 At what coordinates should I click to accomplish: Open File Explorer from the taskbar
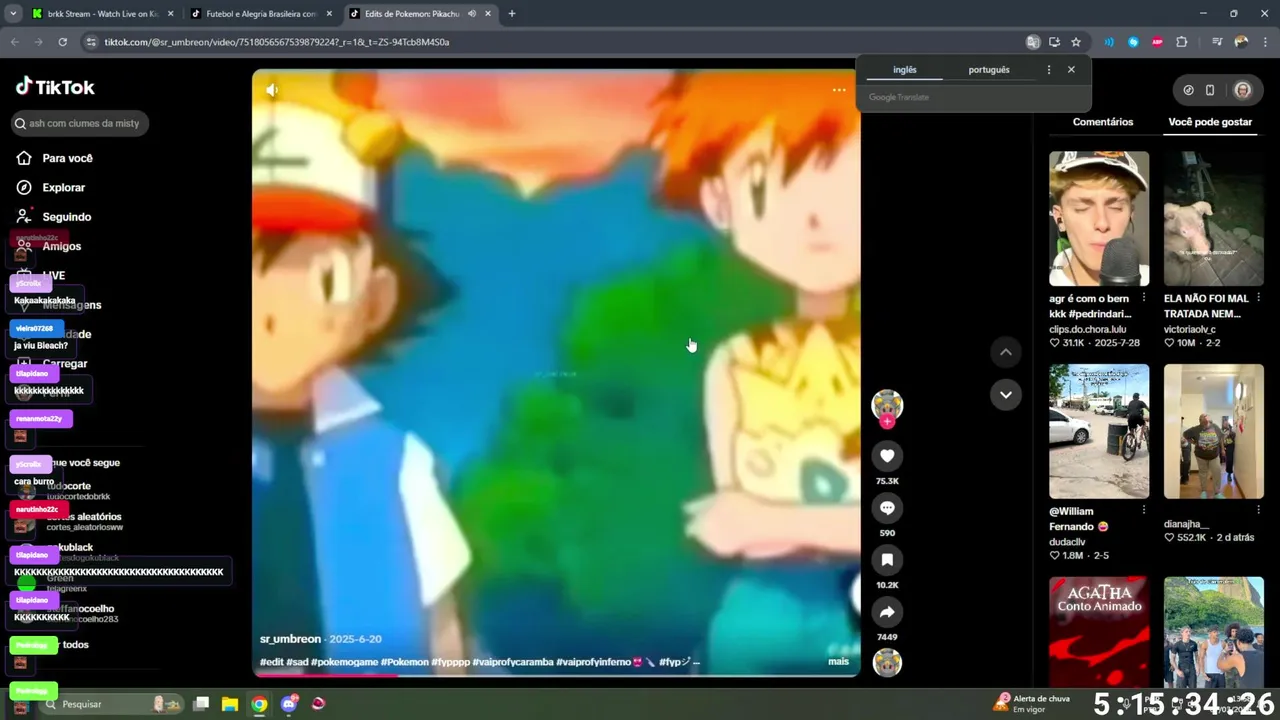tap(230, 704)
